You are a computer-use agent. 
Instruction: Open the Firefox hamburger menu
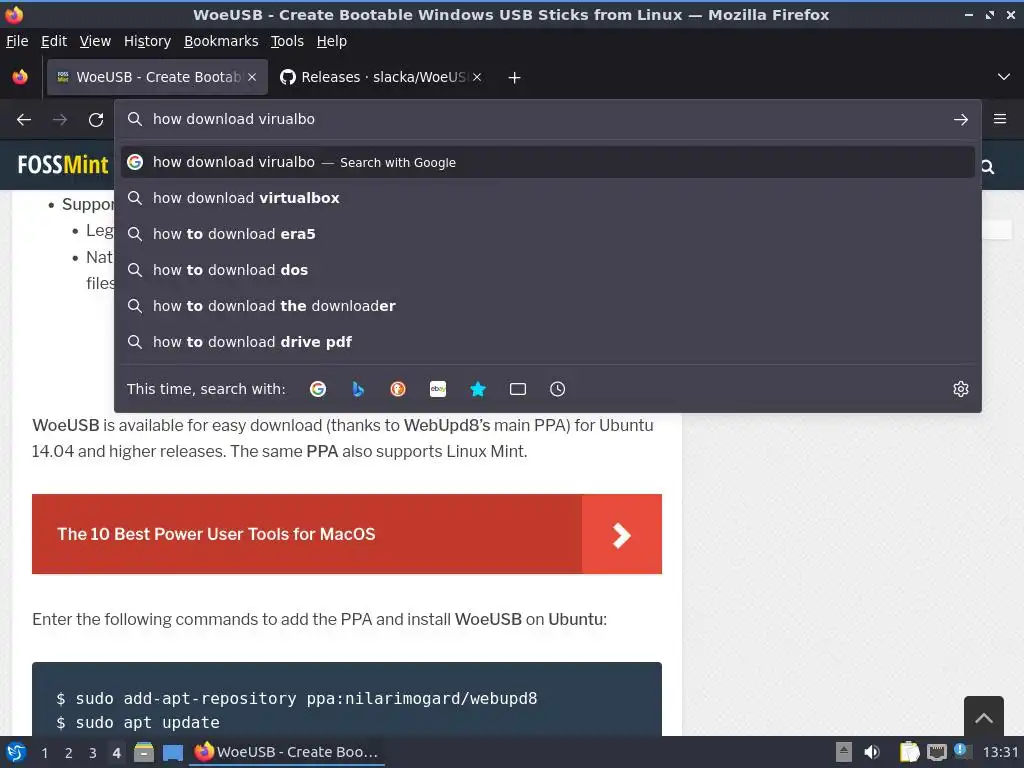(1000, 119)
